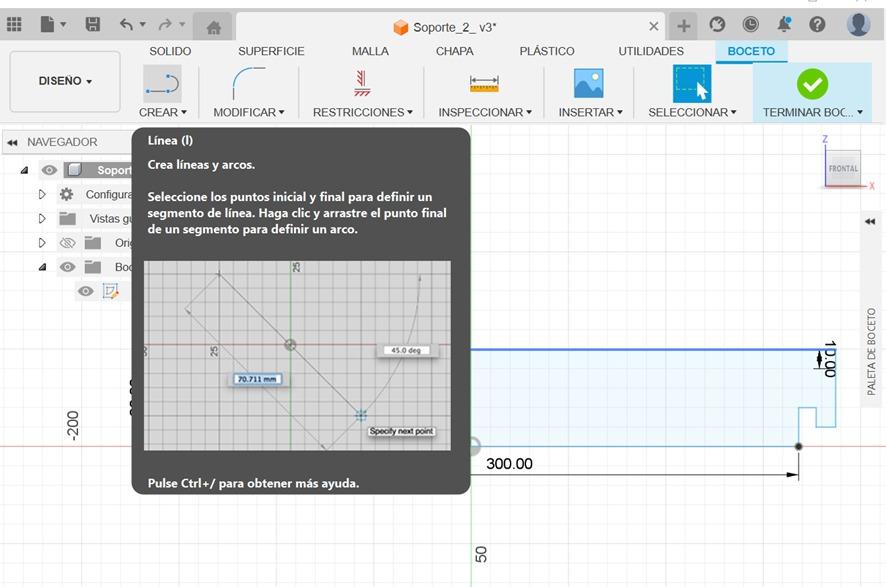The image size is (886, 587).
Task: Expand the PALETA DE BOCETO panel arrows
Action: click(870, 221)
